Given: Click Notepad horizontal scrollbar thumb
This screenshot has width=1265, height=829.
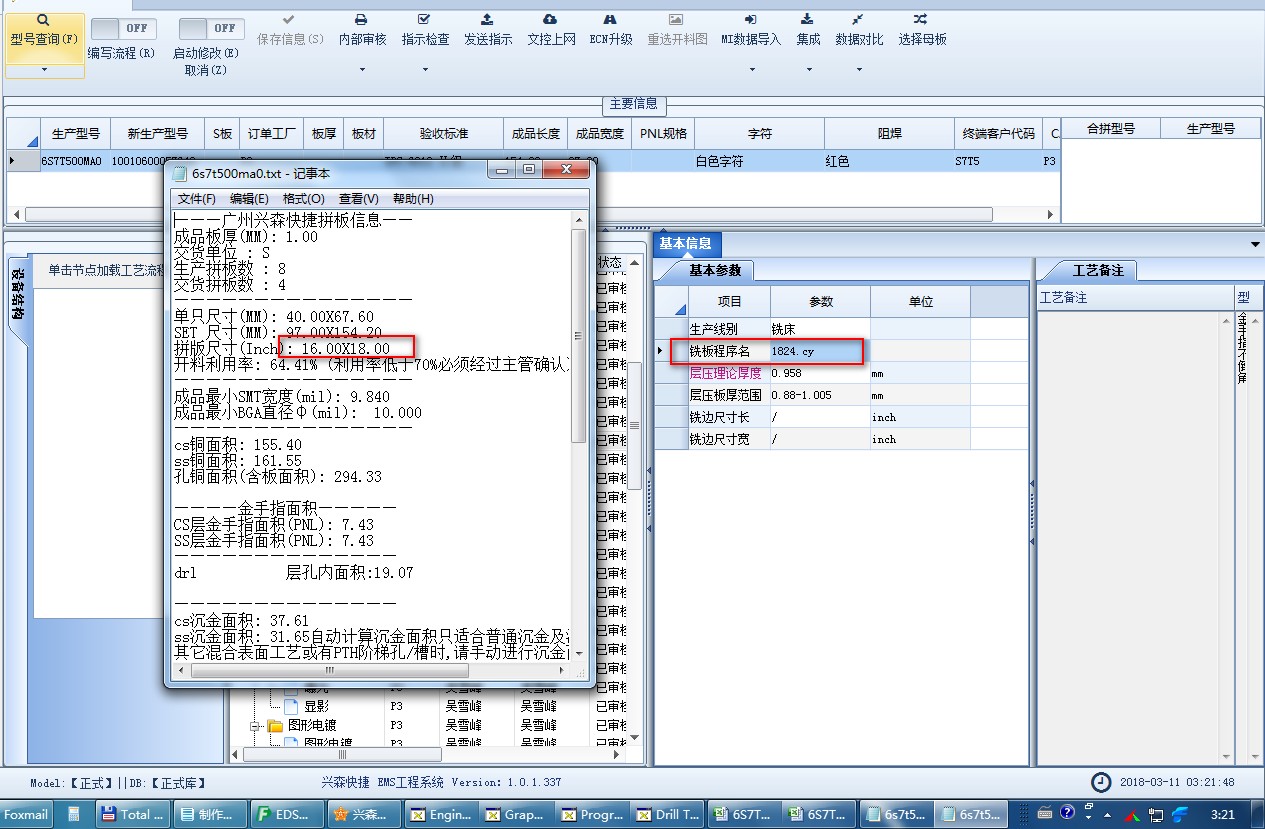Looking at the screenshot, I should [x=328, y=671].
